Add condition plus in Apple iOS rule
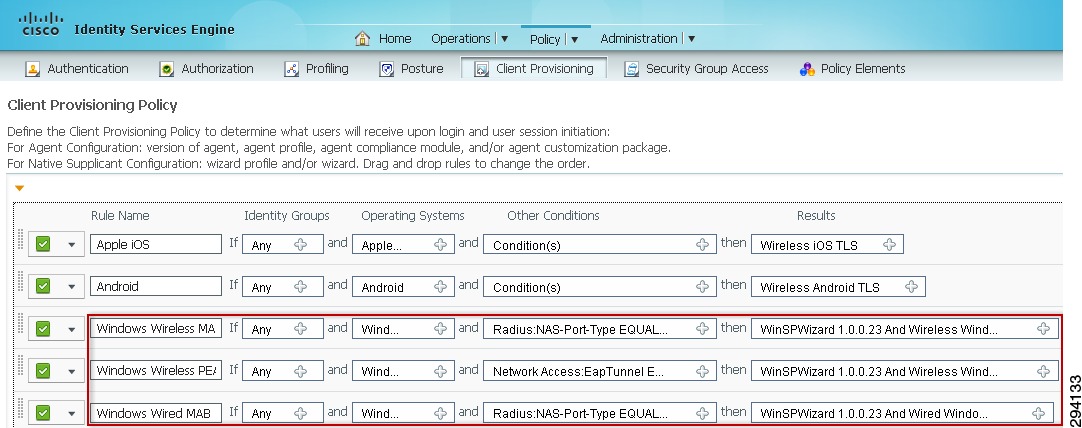Image resolution: width=1082 pixels, height=428 pixels. coord(702,244)
